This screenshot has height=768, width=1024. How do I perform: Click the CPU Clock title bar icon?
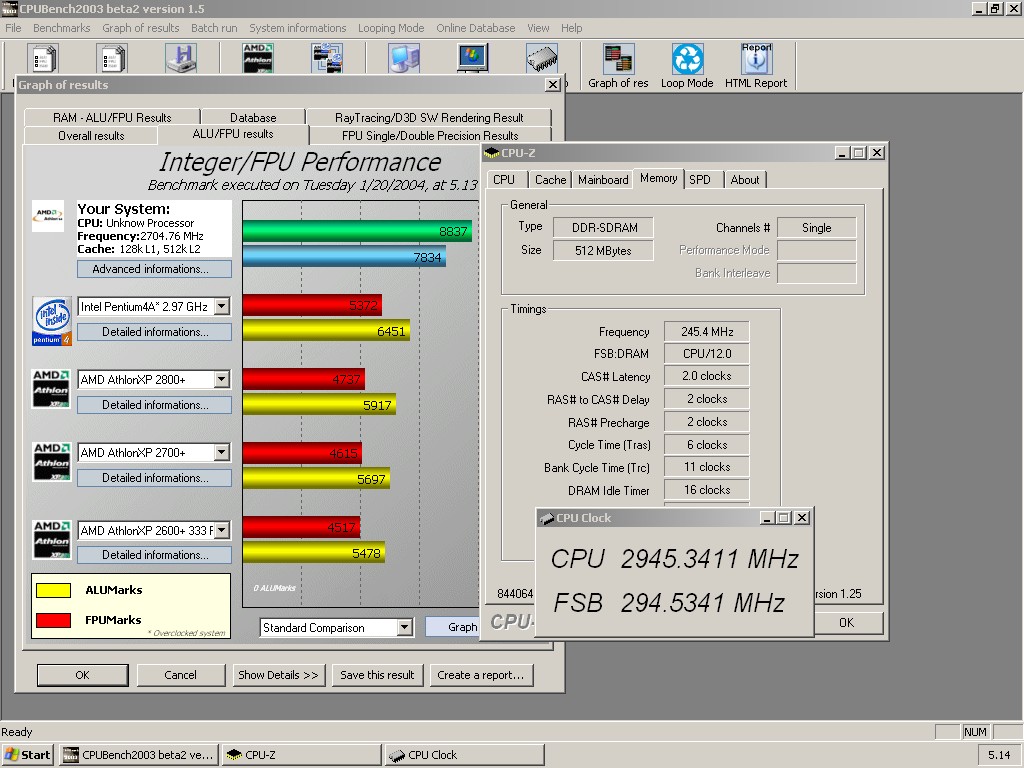546,518
